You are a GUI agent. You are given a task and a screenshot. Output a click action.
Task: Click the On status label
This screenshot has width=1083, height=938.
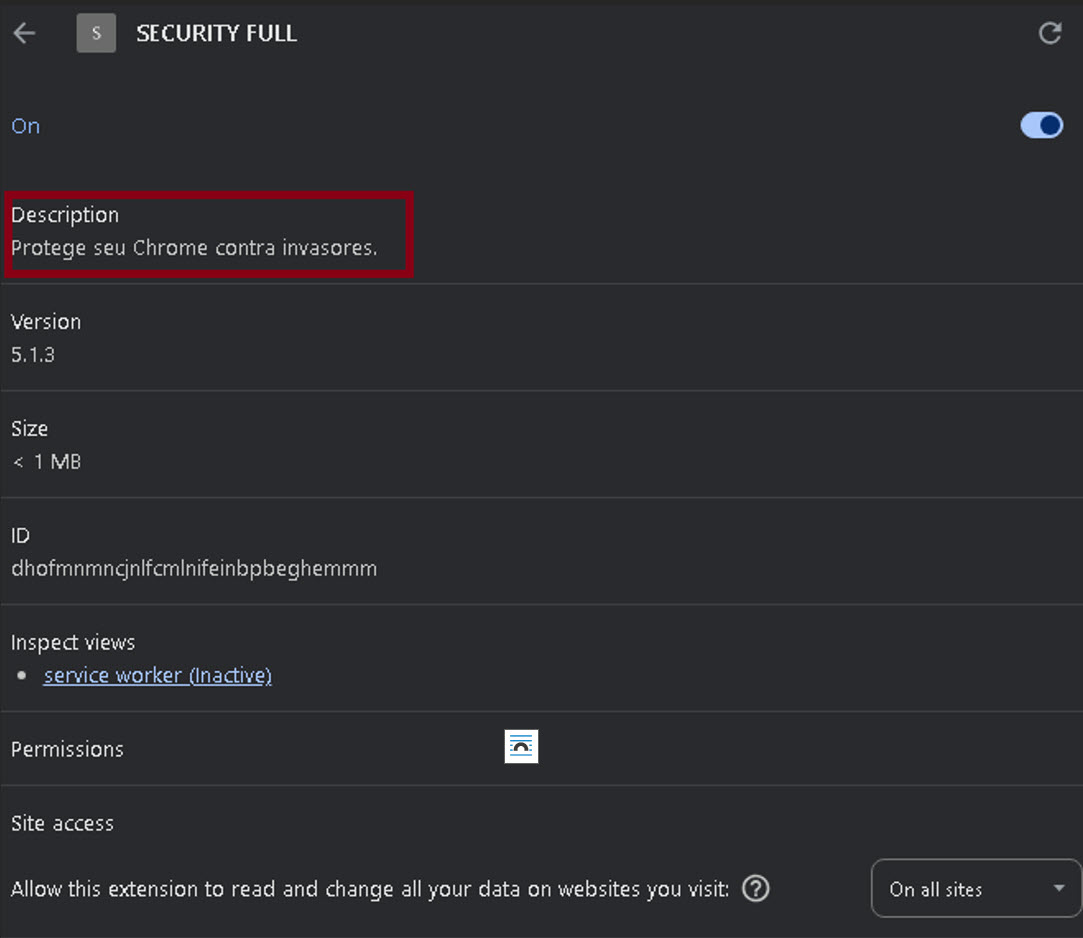point(25,125)
